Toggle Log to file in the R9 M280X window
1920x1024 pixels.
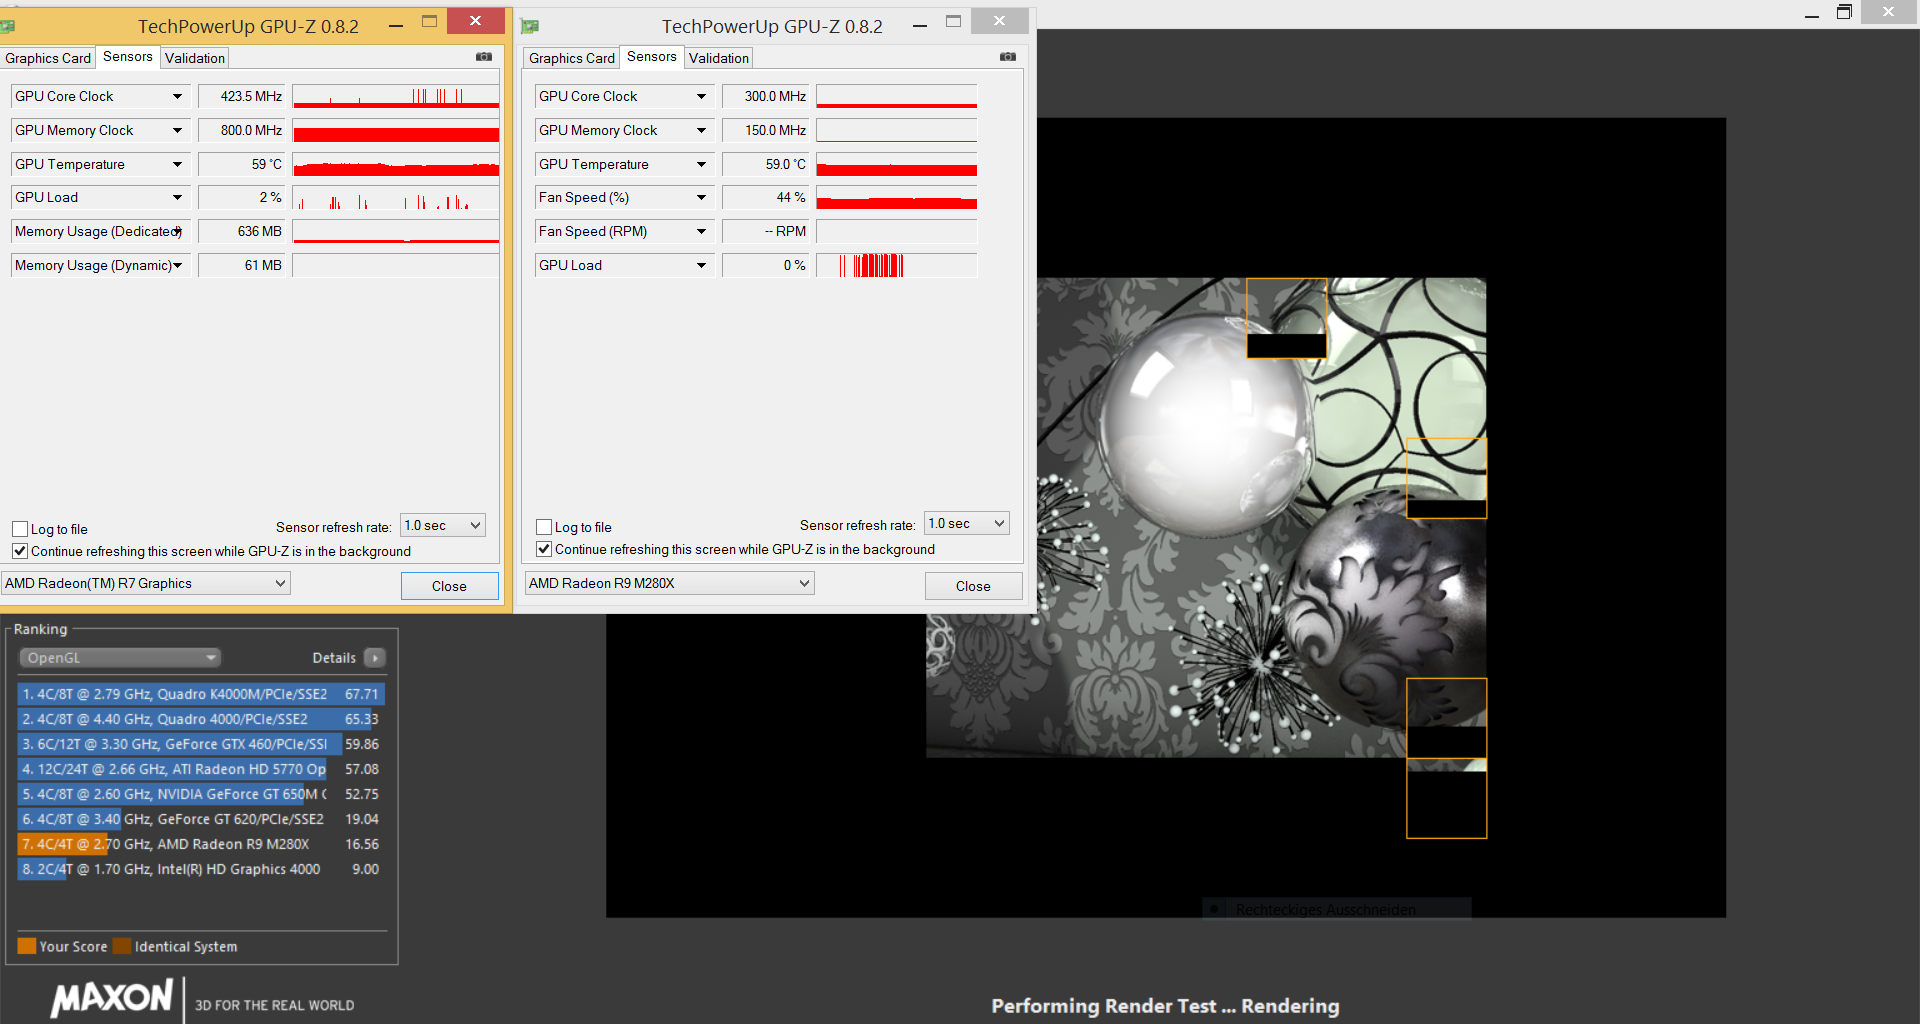[544, 527]
